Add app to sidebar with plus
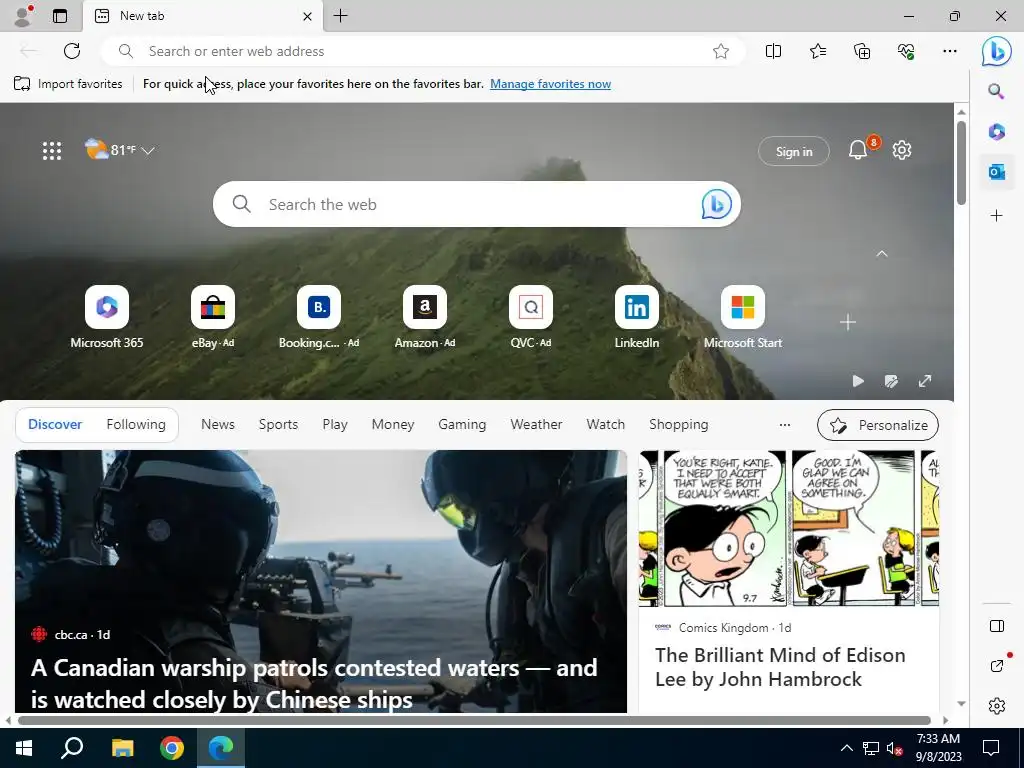The height and width of the screenshot is (768, 1024). point(996,216)
